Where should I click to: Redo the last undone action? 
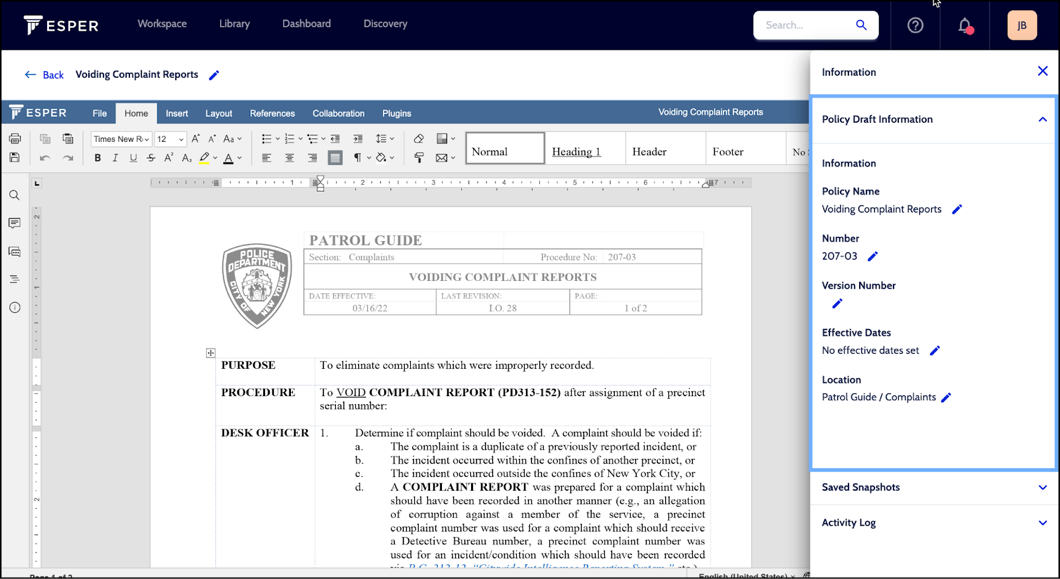point(68,158)
